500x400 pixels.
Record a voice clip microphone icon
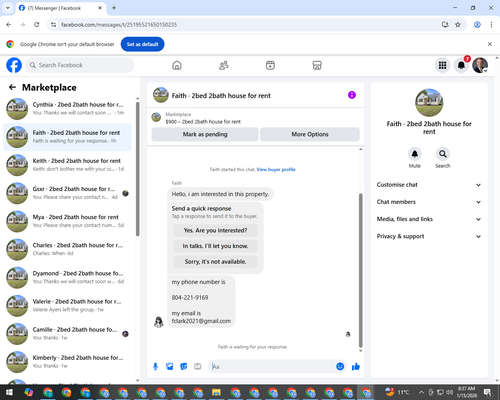click(x=155, y=367)
